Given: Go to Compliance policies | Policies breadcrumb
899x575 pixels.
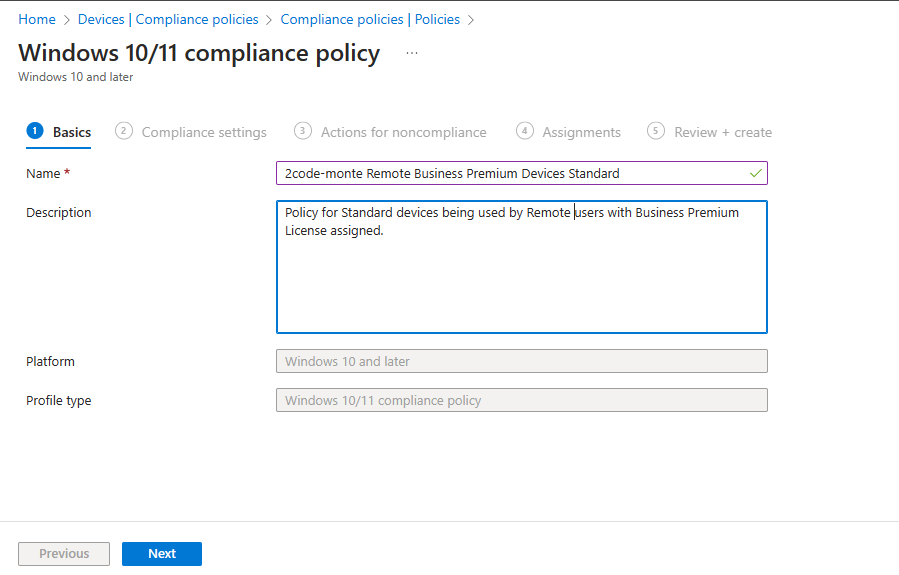Looking at the screenshot, I should click(370, 19).
